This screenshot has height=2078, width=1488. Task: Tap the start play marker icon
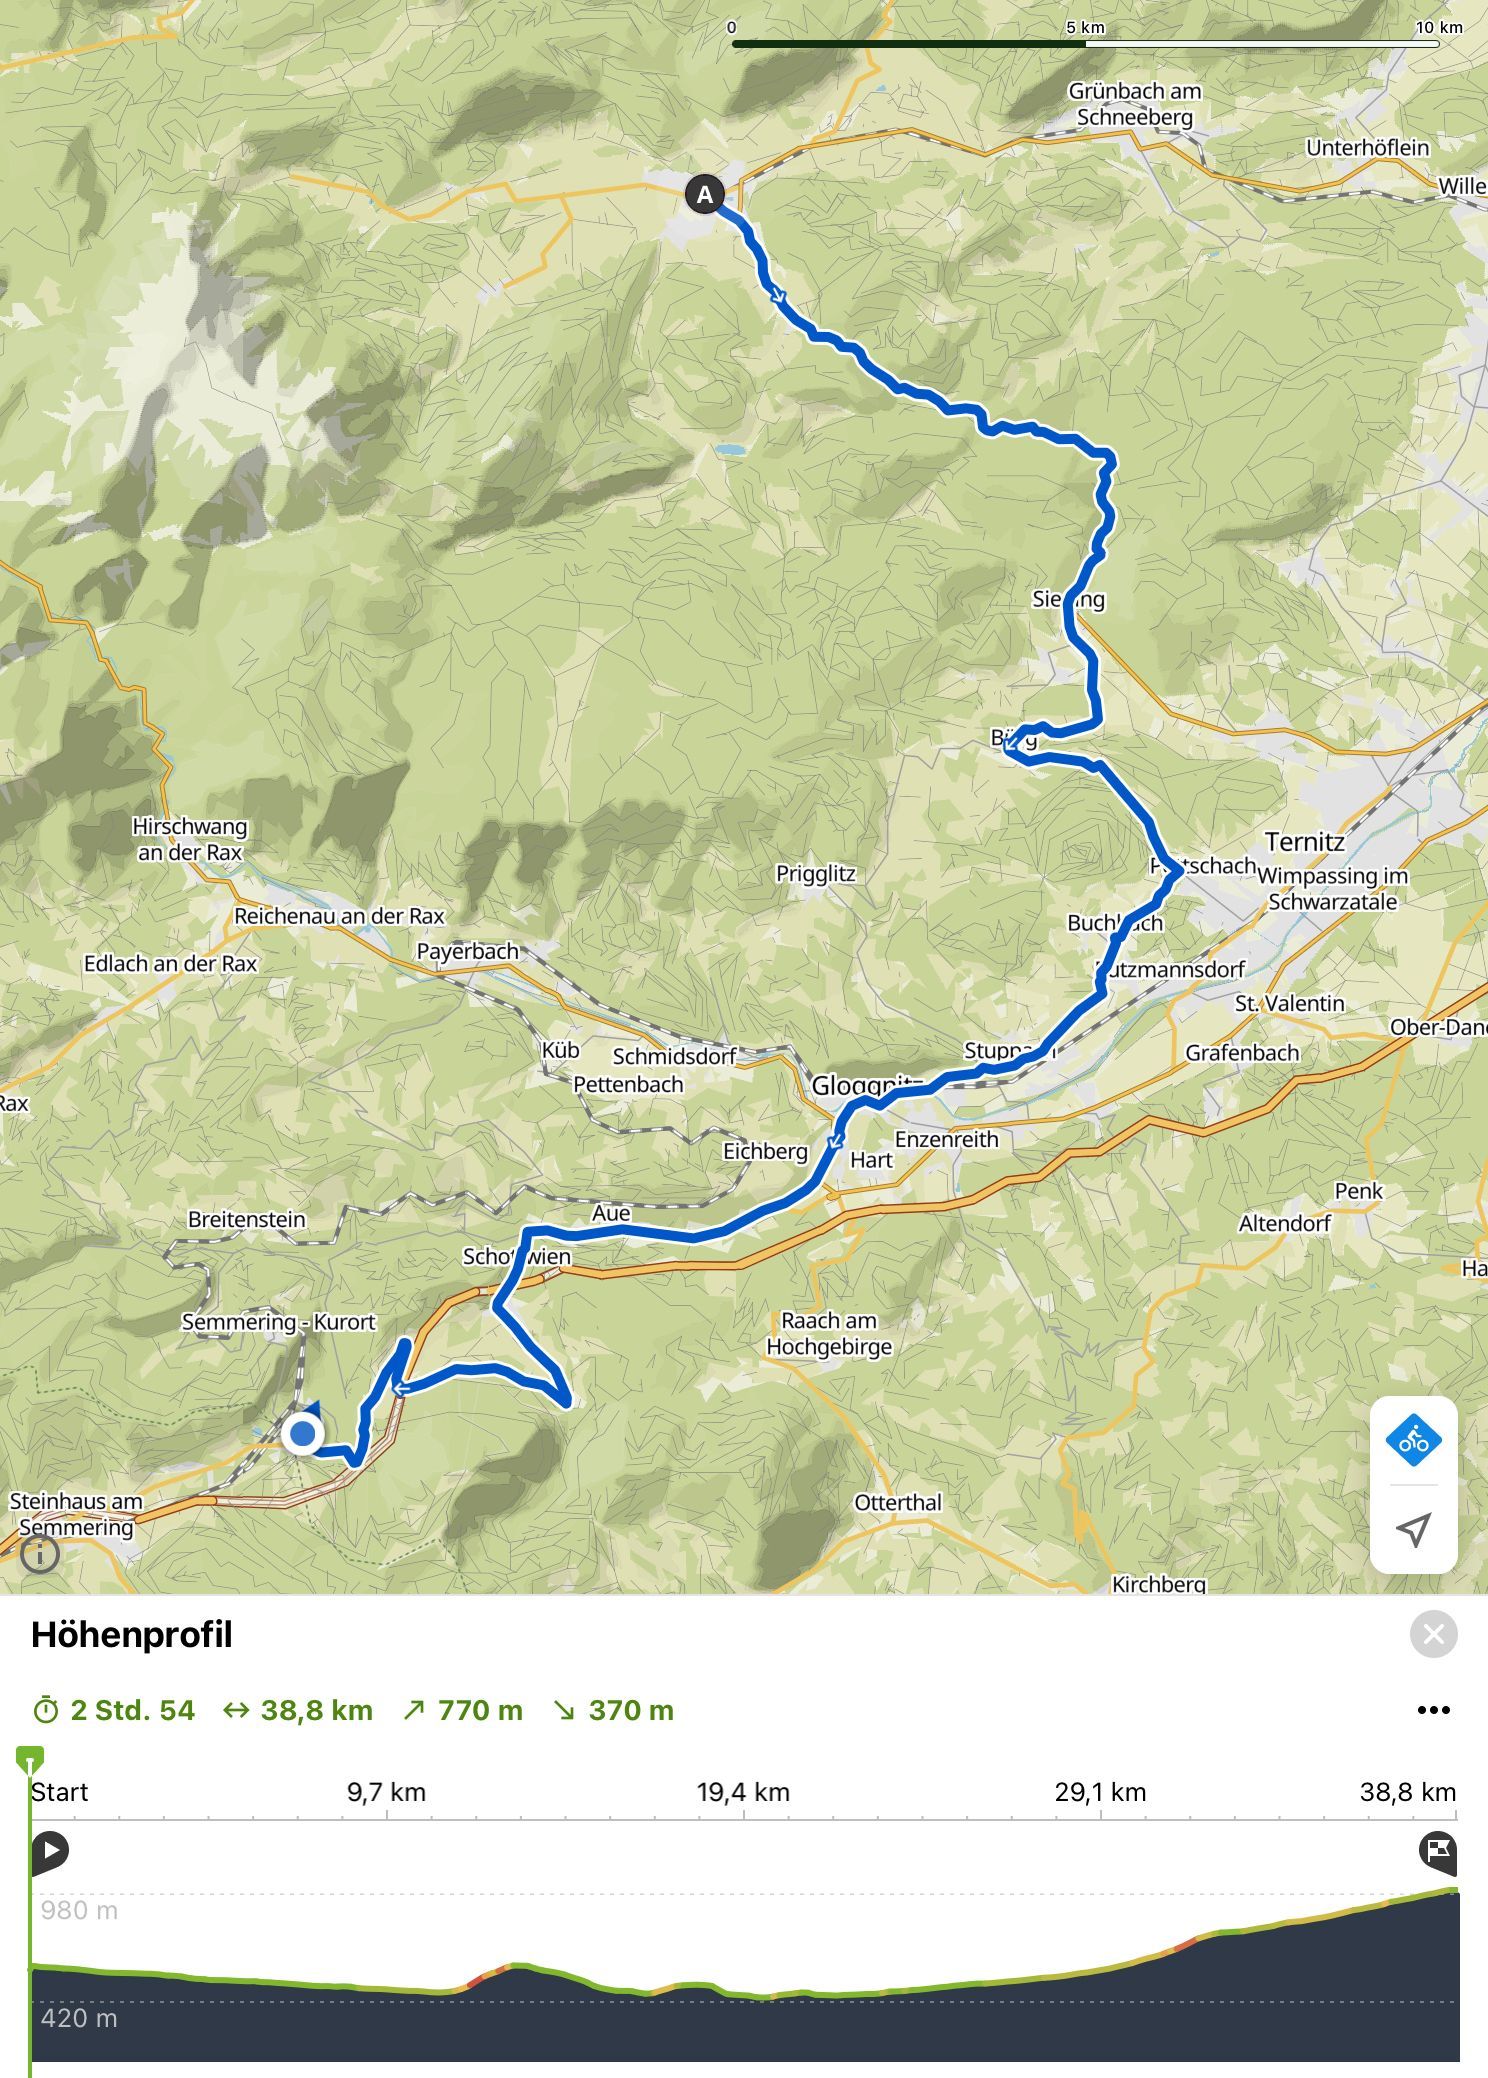click(49, 1850)
